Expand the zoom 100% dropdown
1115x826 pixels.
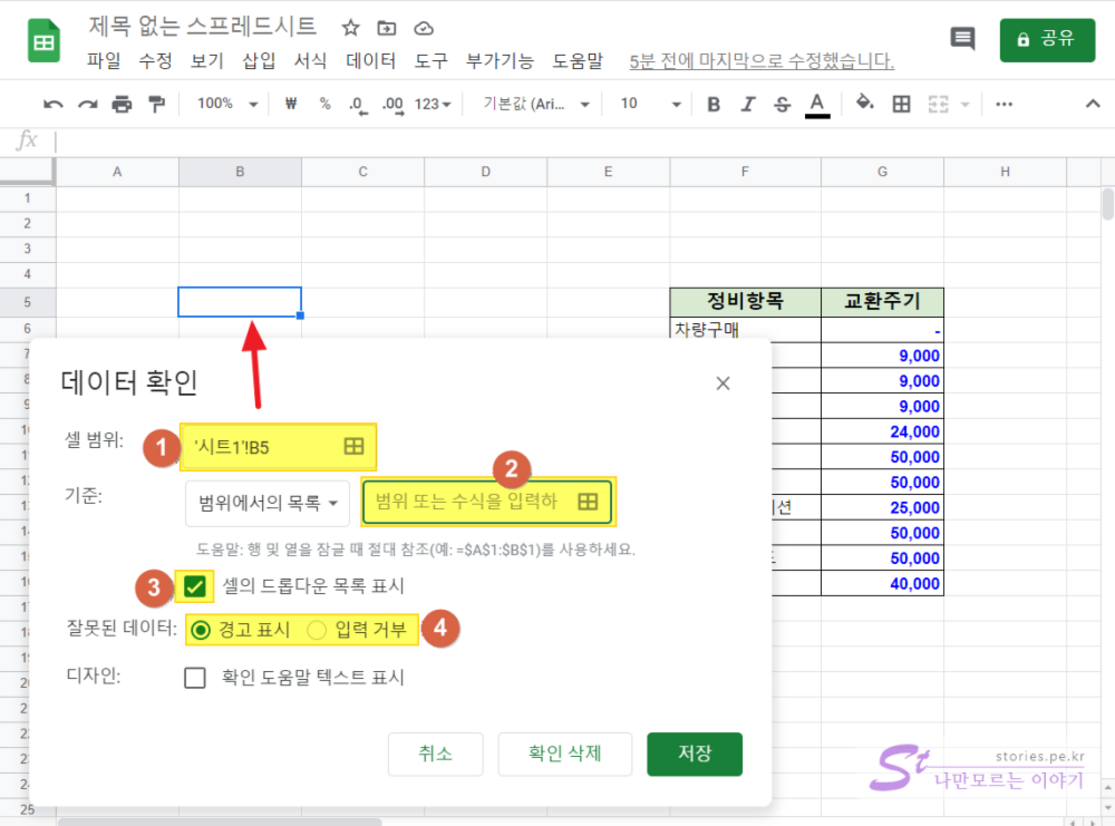pyautogui.click(x=227, y=104)
